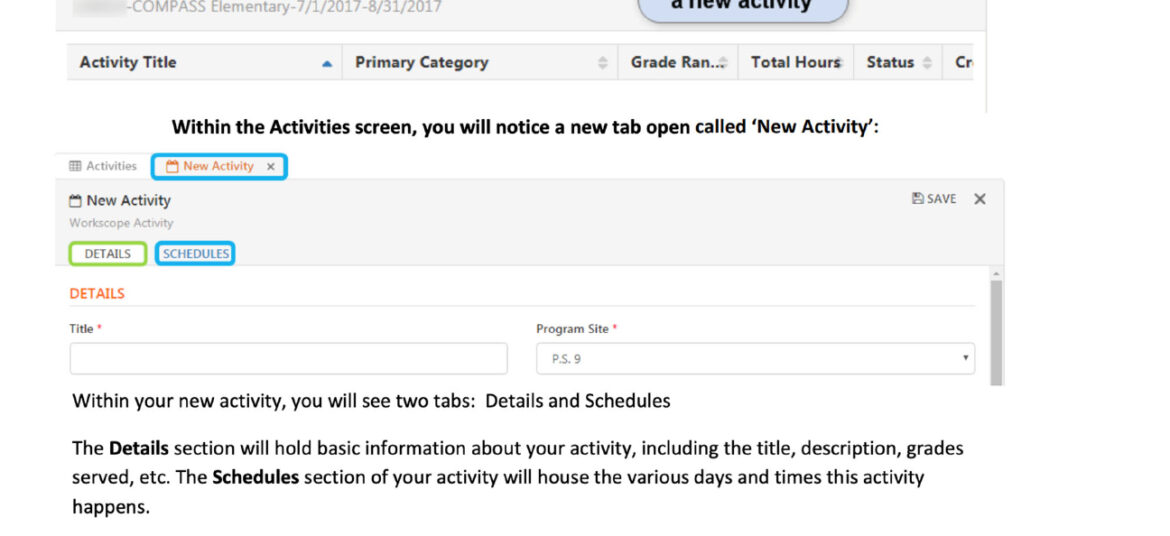
Task: Click the save disk icon
Action: (918, 199)
